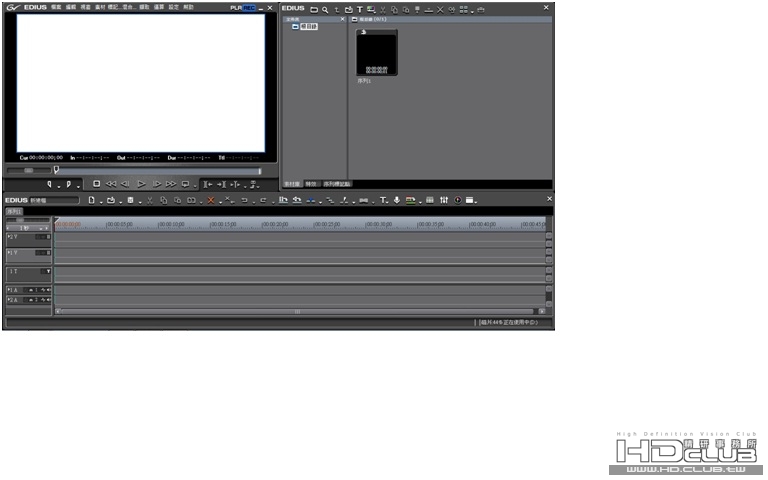Click the tools briefcase icon in bin
The image size is (768, 480).
[x=481, y=10]
